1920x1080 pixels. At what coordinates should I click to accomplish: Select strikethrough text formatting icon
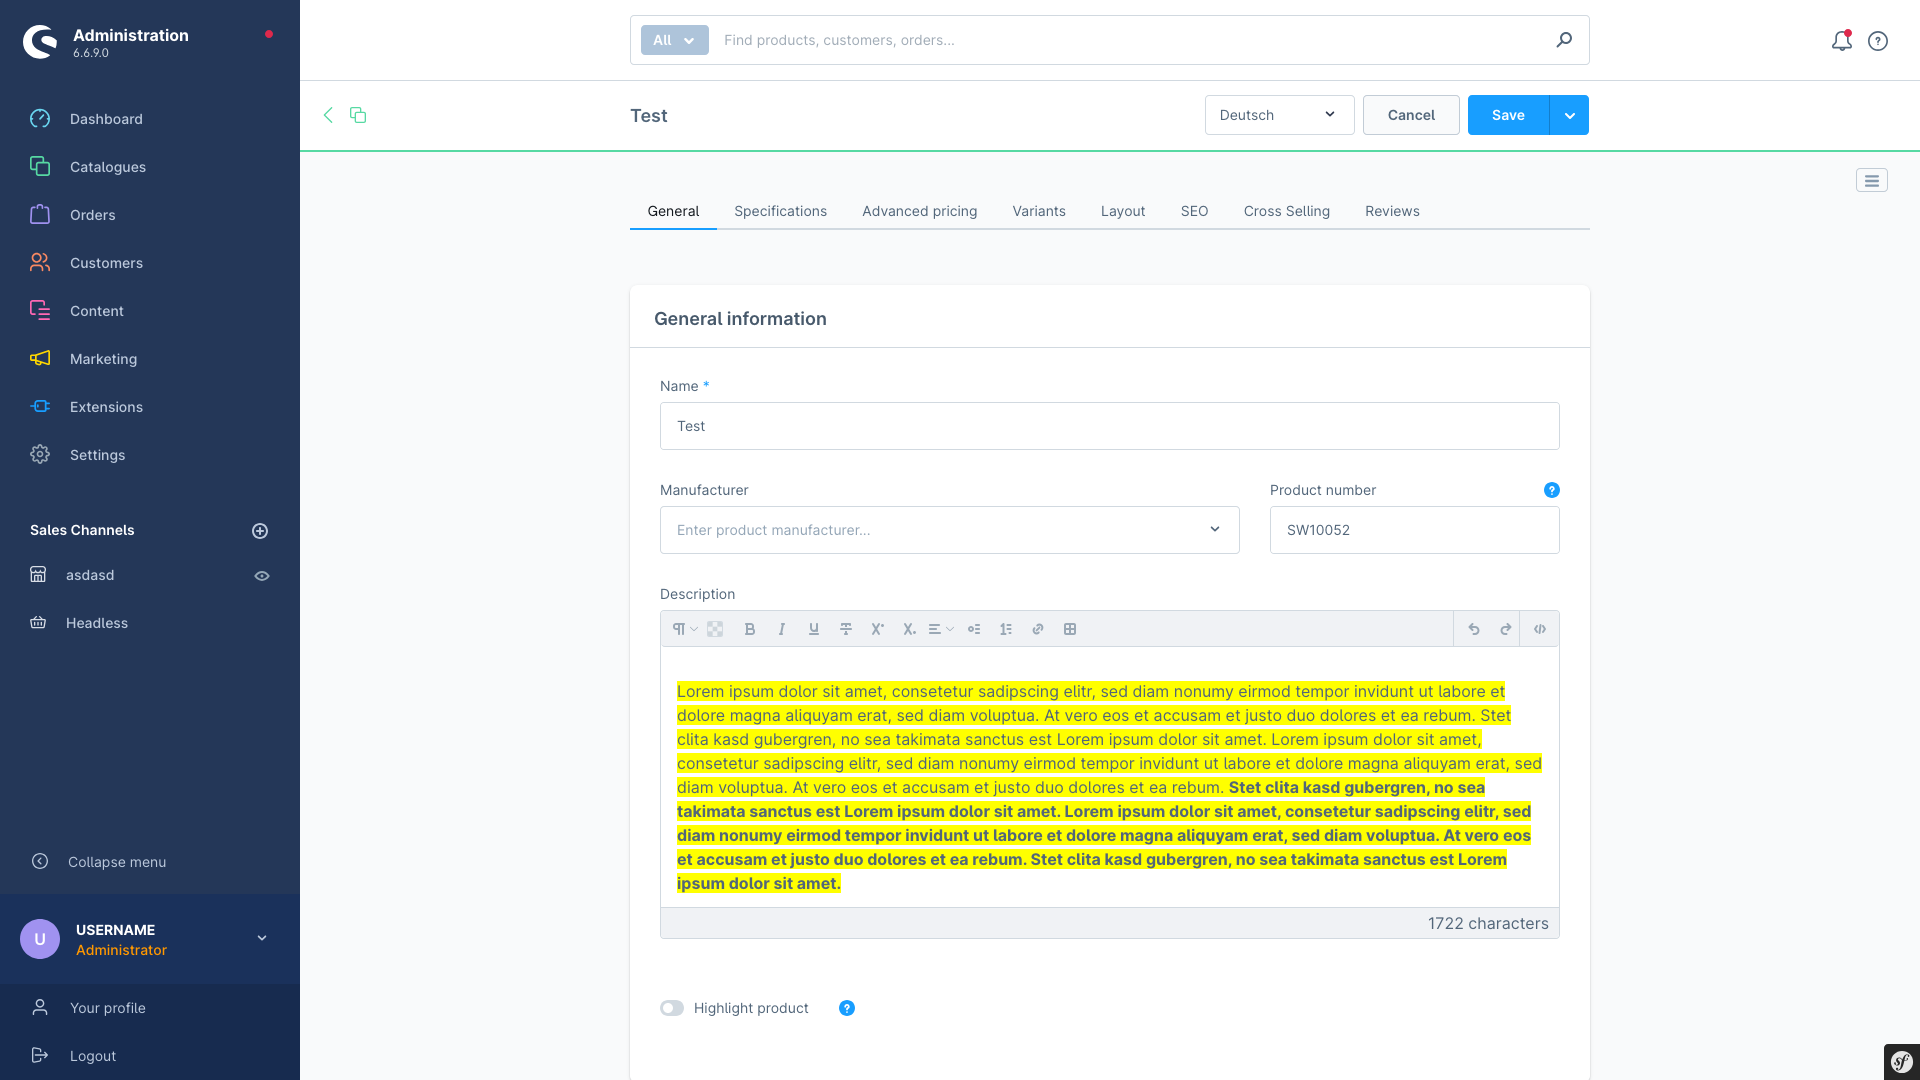click(845, 629)
